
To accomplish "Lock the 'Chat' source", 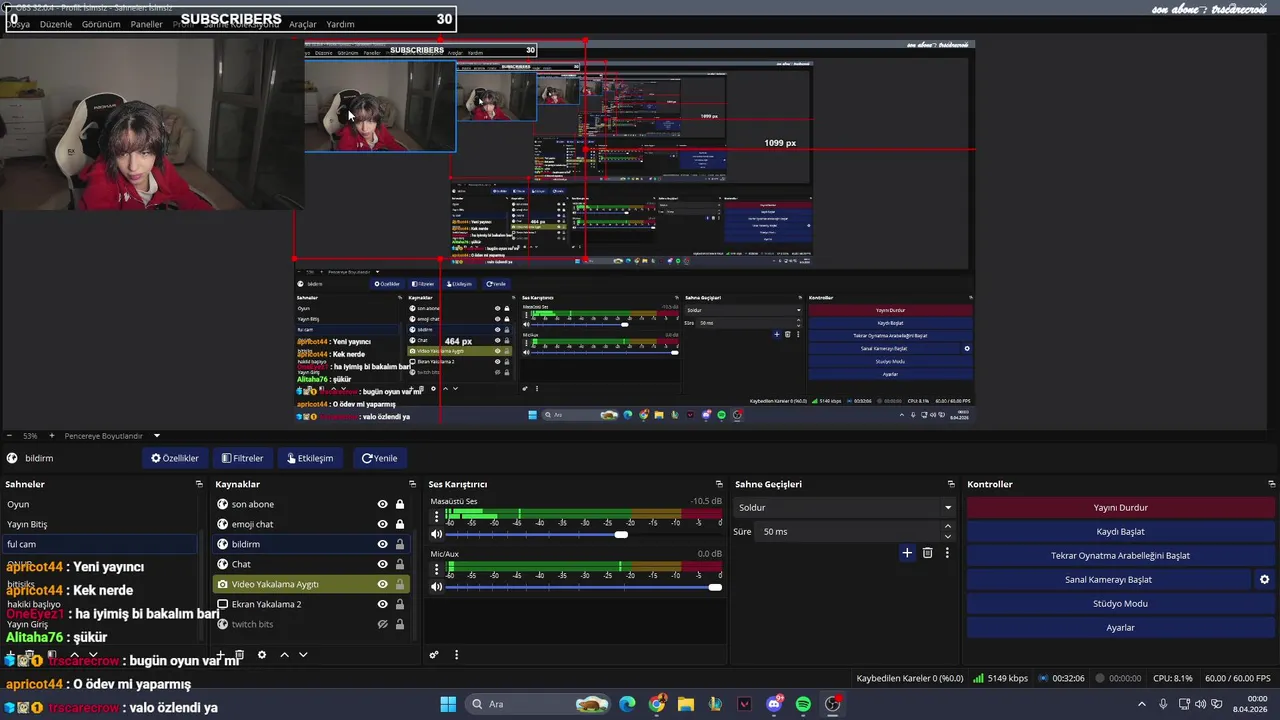I will click(400, 564).
